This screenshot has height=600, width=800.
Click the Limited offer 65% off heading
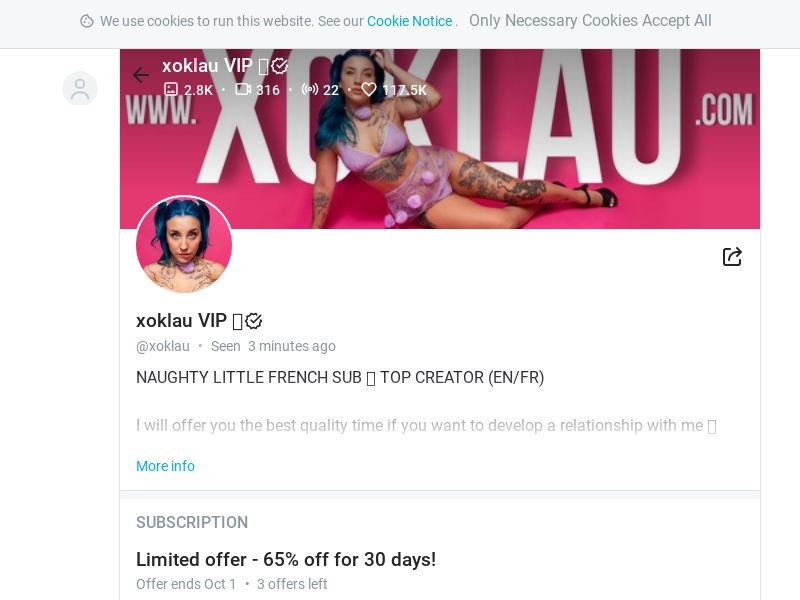coord(286,559)
